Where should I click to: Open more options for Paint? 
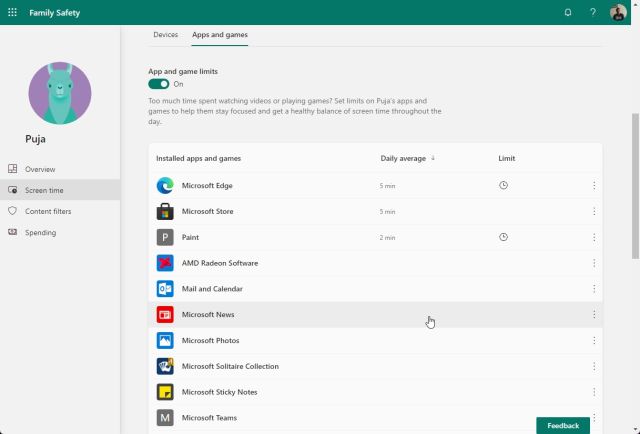[594, 237]
